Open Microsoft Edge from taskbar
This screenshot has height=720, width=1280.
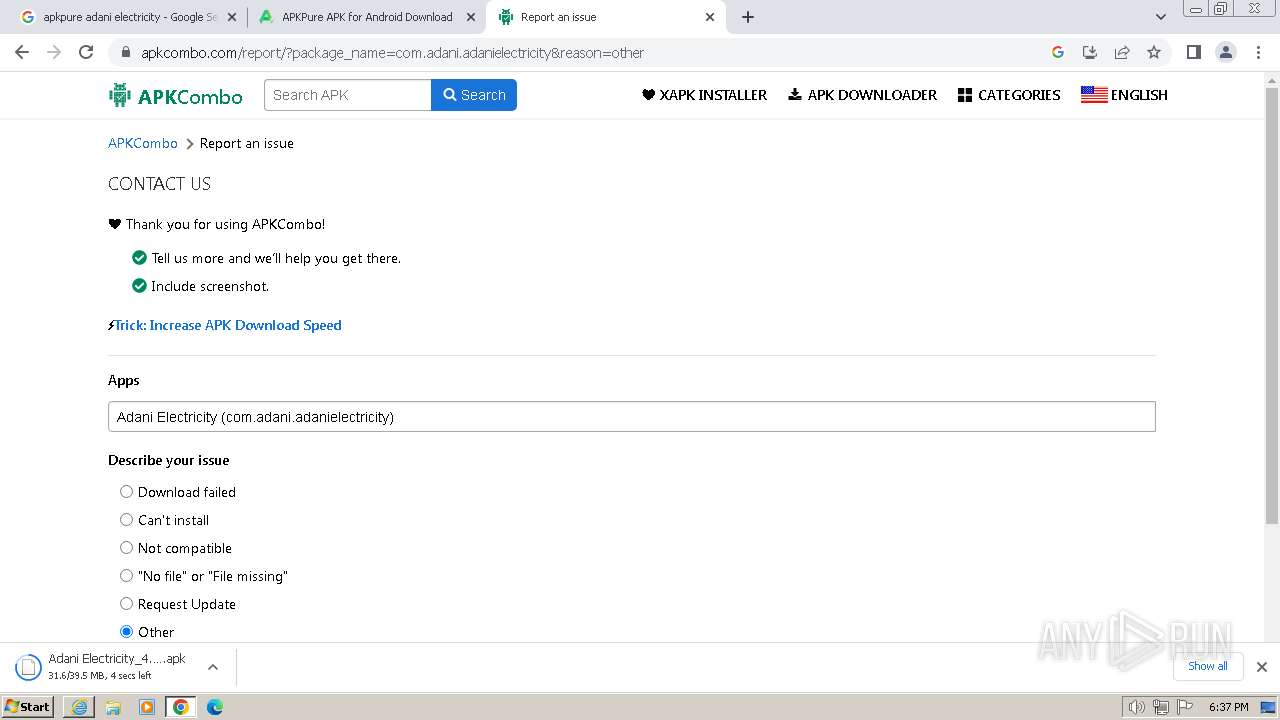point(215,707)
